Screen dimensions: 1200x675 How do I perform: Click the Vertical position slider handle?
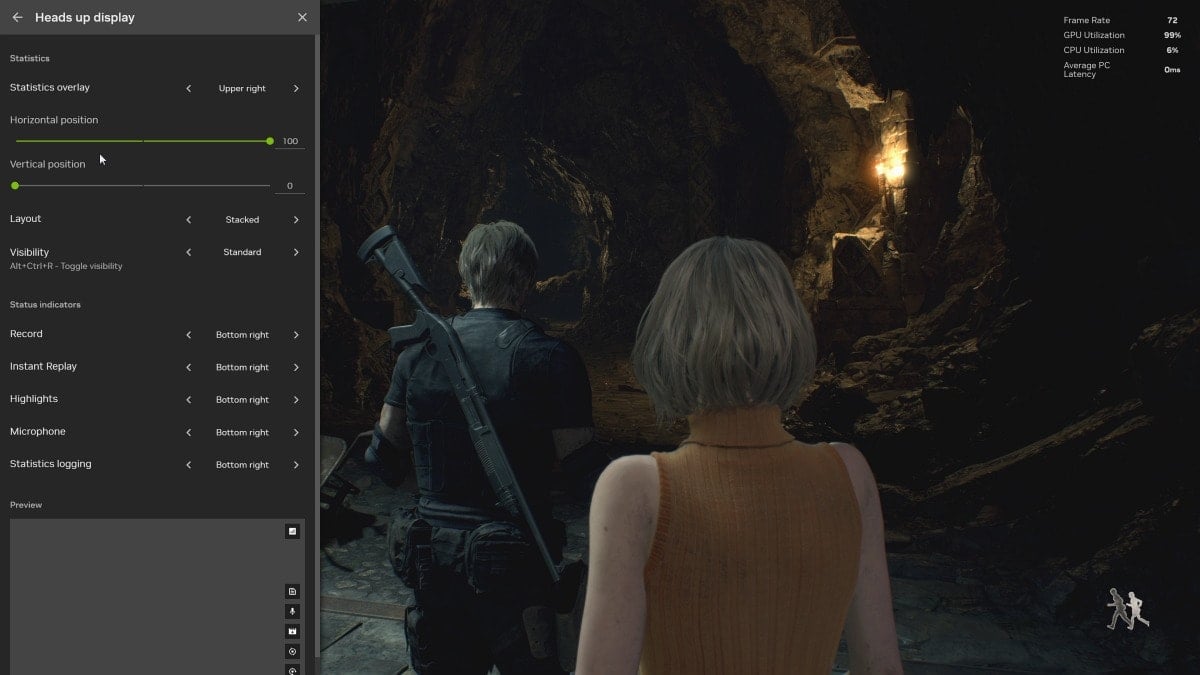tap(15, 185)
